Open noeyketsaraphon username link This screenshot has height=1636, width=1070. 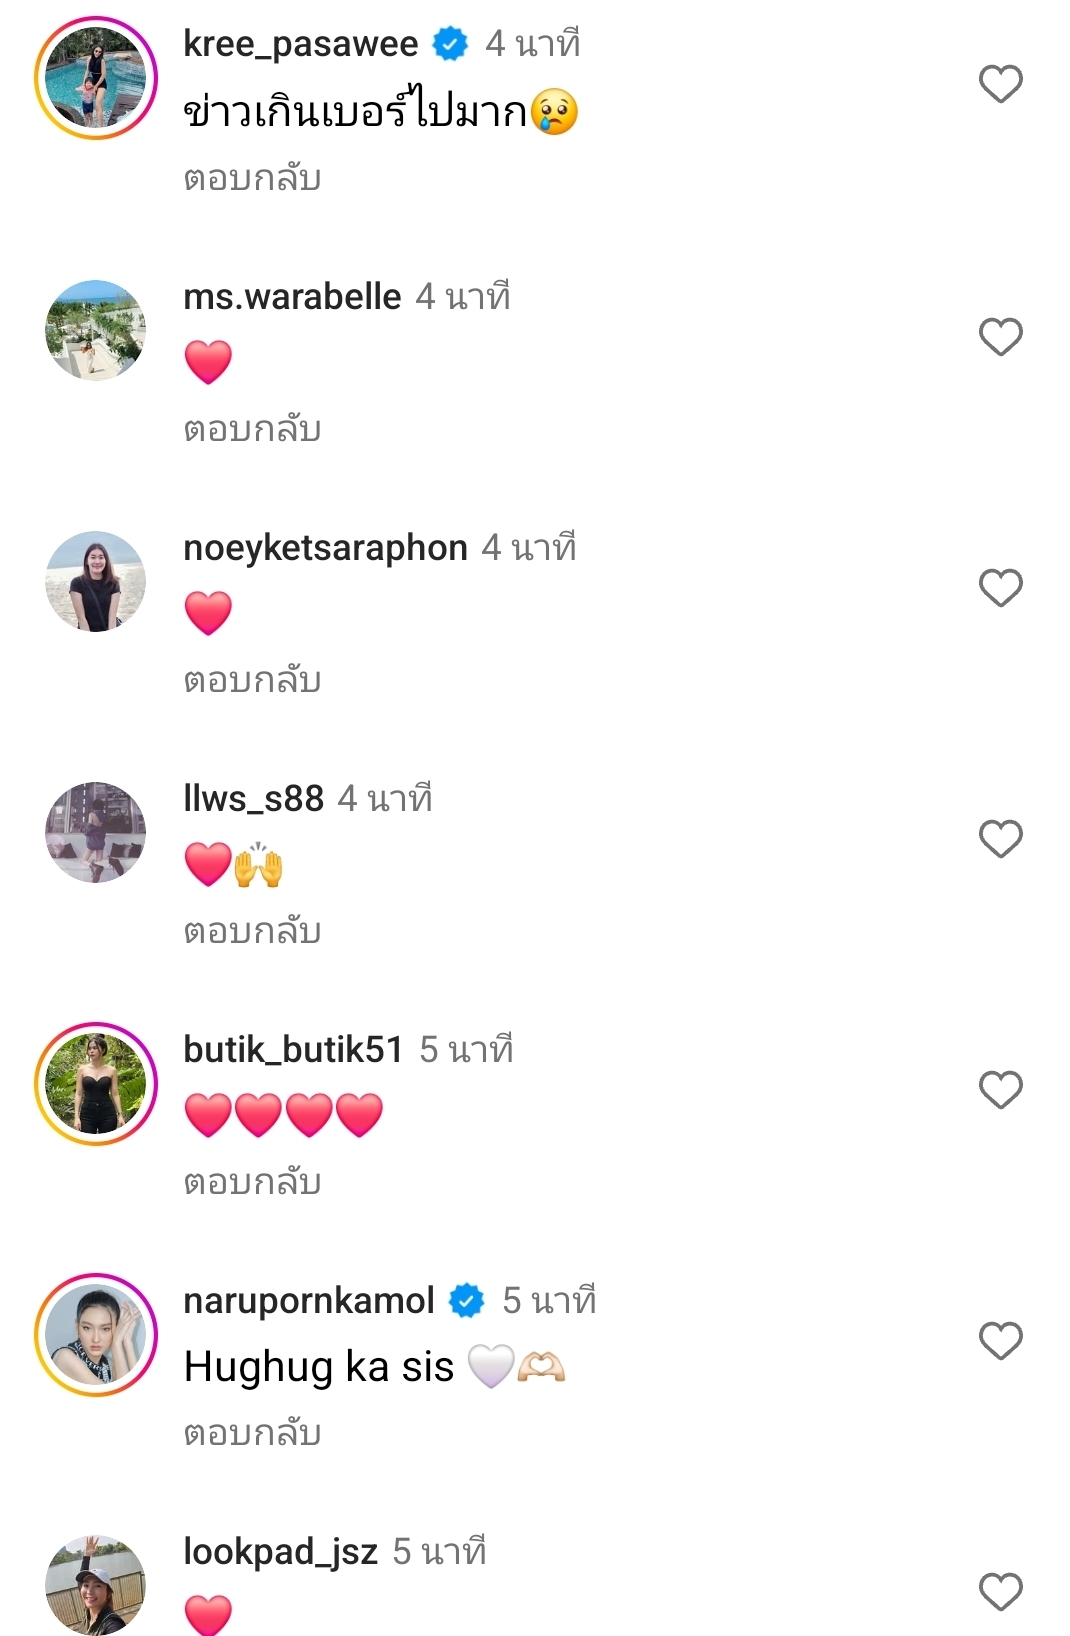(x=325, y=548)
